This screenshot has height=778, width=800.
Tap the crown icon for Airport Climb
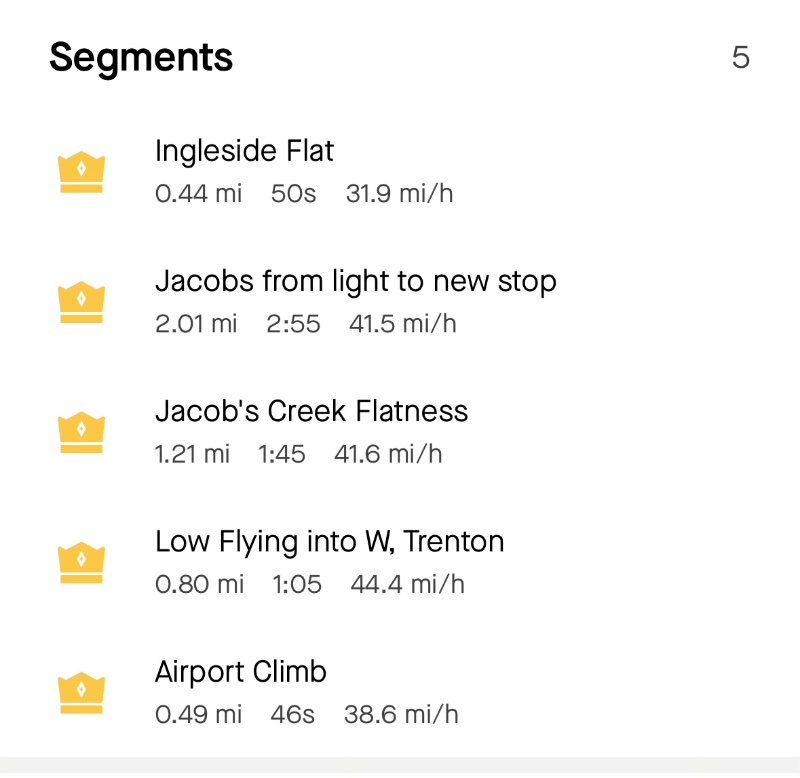pyautogui.click(x=82, y=692)
